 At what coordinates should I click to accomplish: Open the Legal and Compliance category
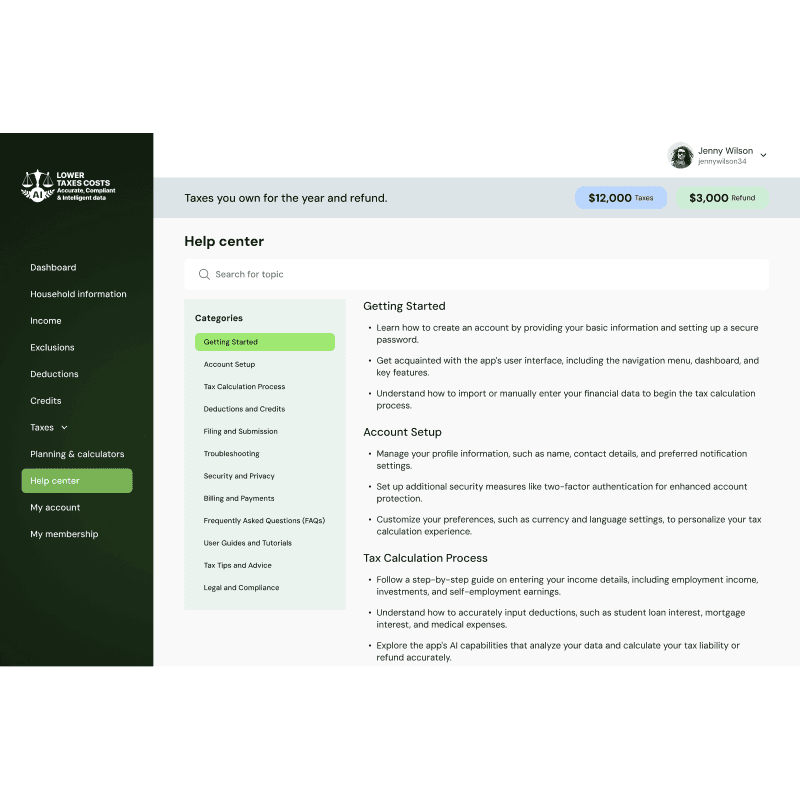click(x=241, y=588)
